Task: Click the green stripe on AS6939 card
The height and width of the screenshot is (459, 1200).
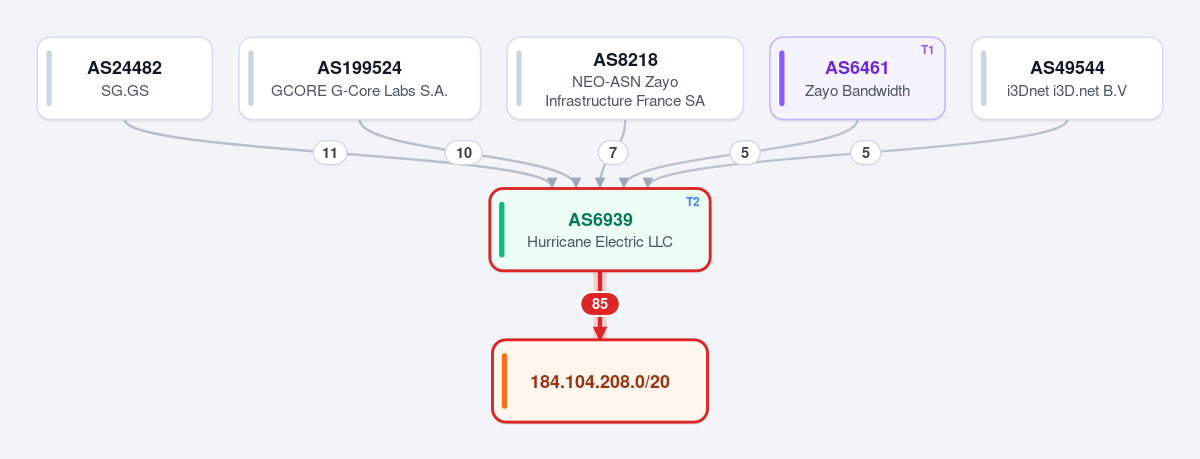Action: pos(502,229)
